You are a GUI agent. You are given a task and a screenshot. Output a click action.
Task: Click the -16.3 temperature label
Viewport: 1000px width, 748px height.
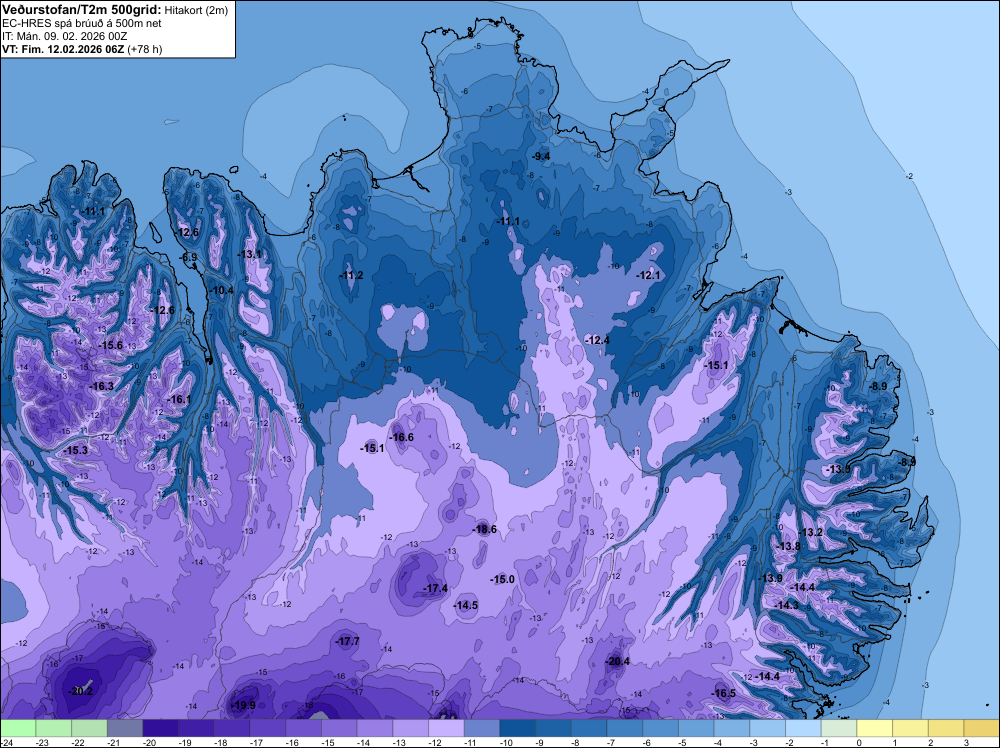[101, 386]
